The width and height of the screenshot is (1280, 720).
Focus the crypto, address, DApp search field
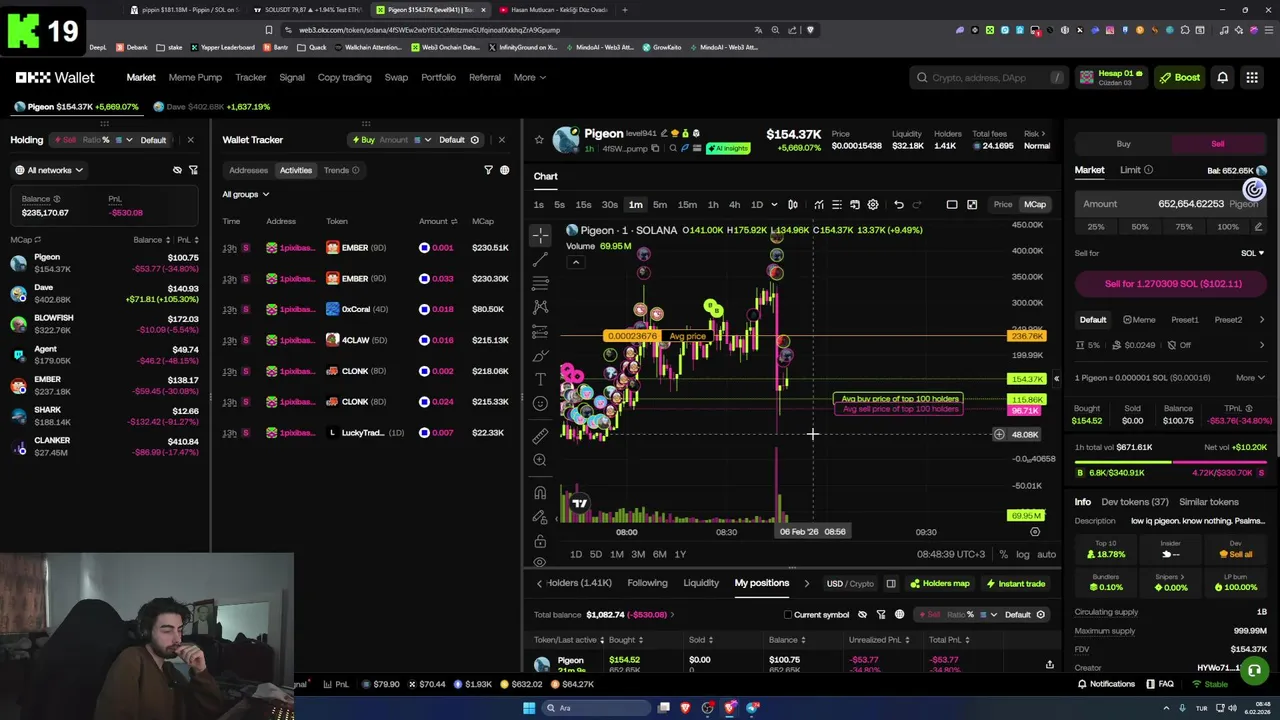tap(990, 77)
